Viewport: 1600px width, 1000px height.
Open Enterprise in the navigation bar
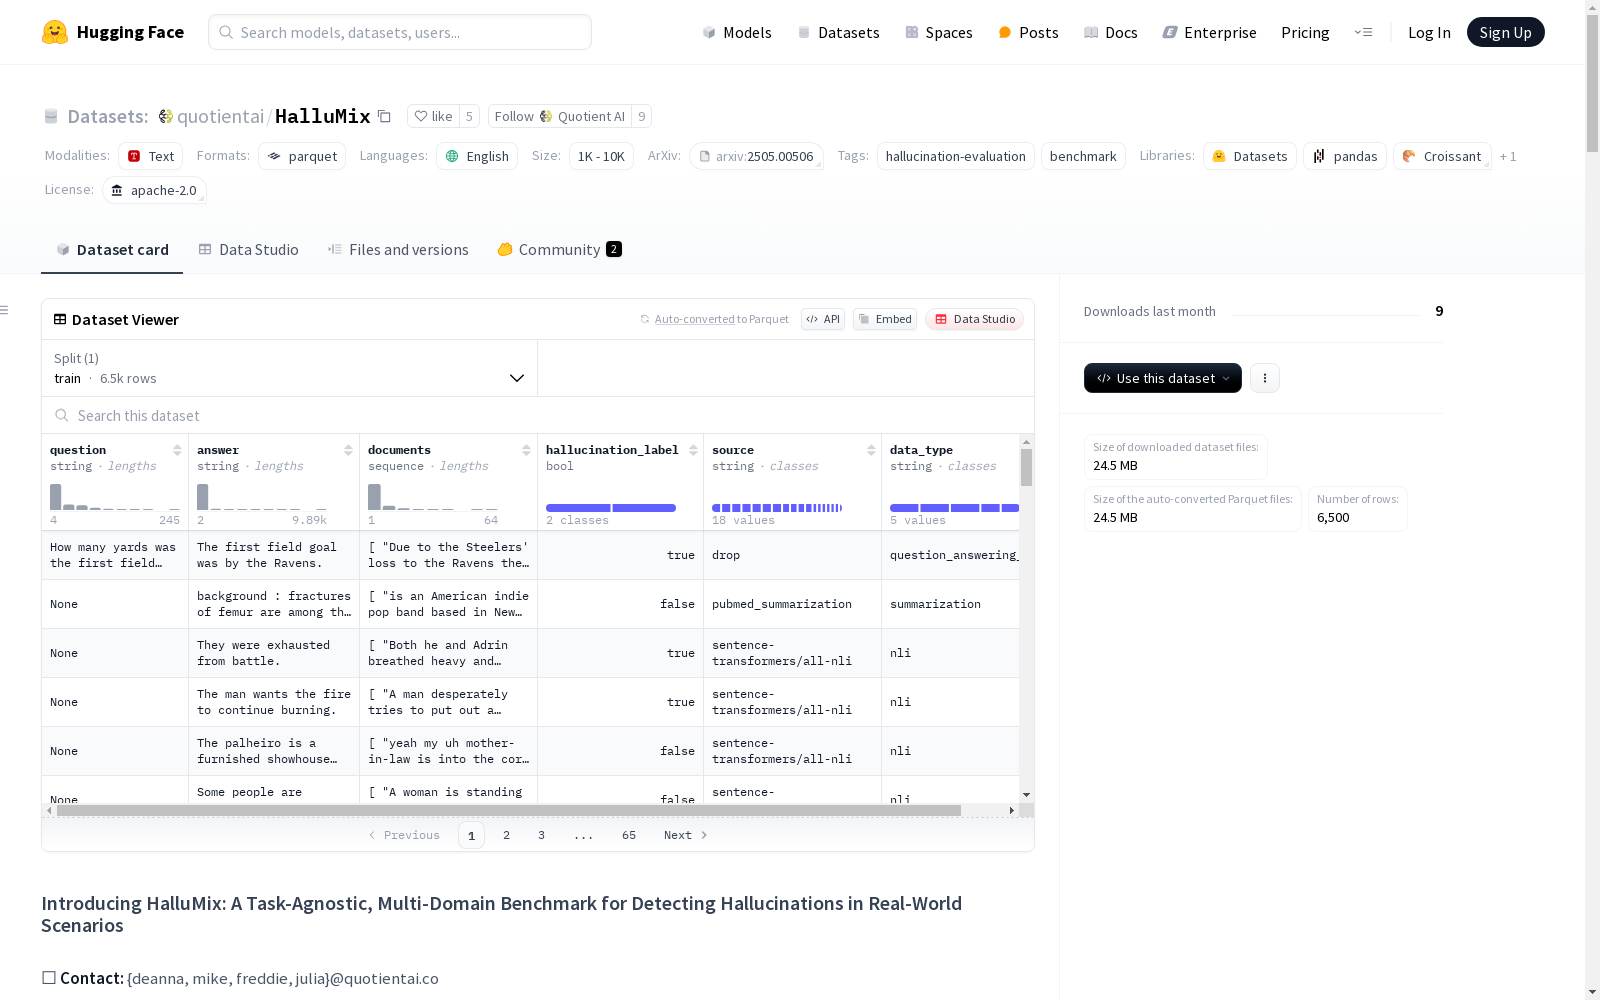pos(1210,32)
